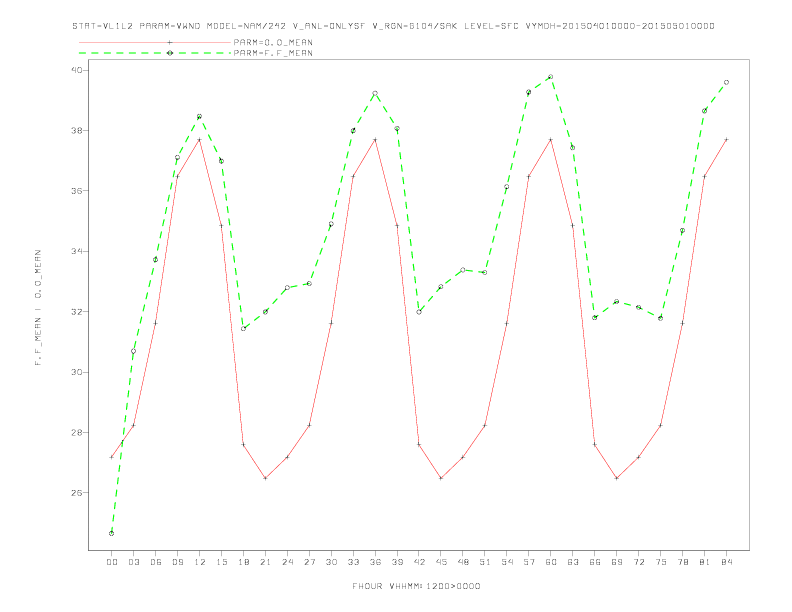Click the x-axis tick label 24
This screenshot has width=792, height=612.
point(287,562)
